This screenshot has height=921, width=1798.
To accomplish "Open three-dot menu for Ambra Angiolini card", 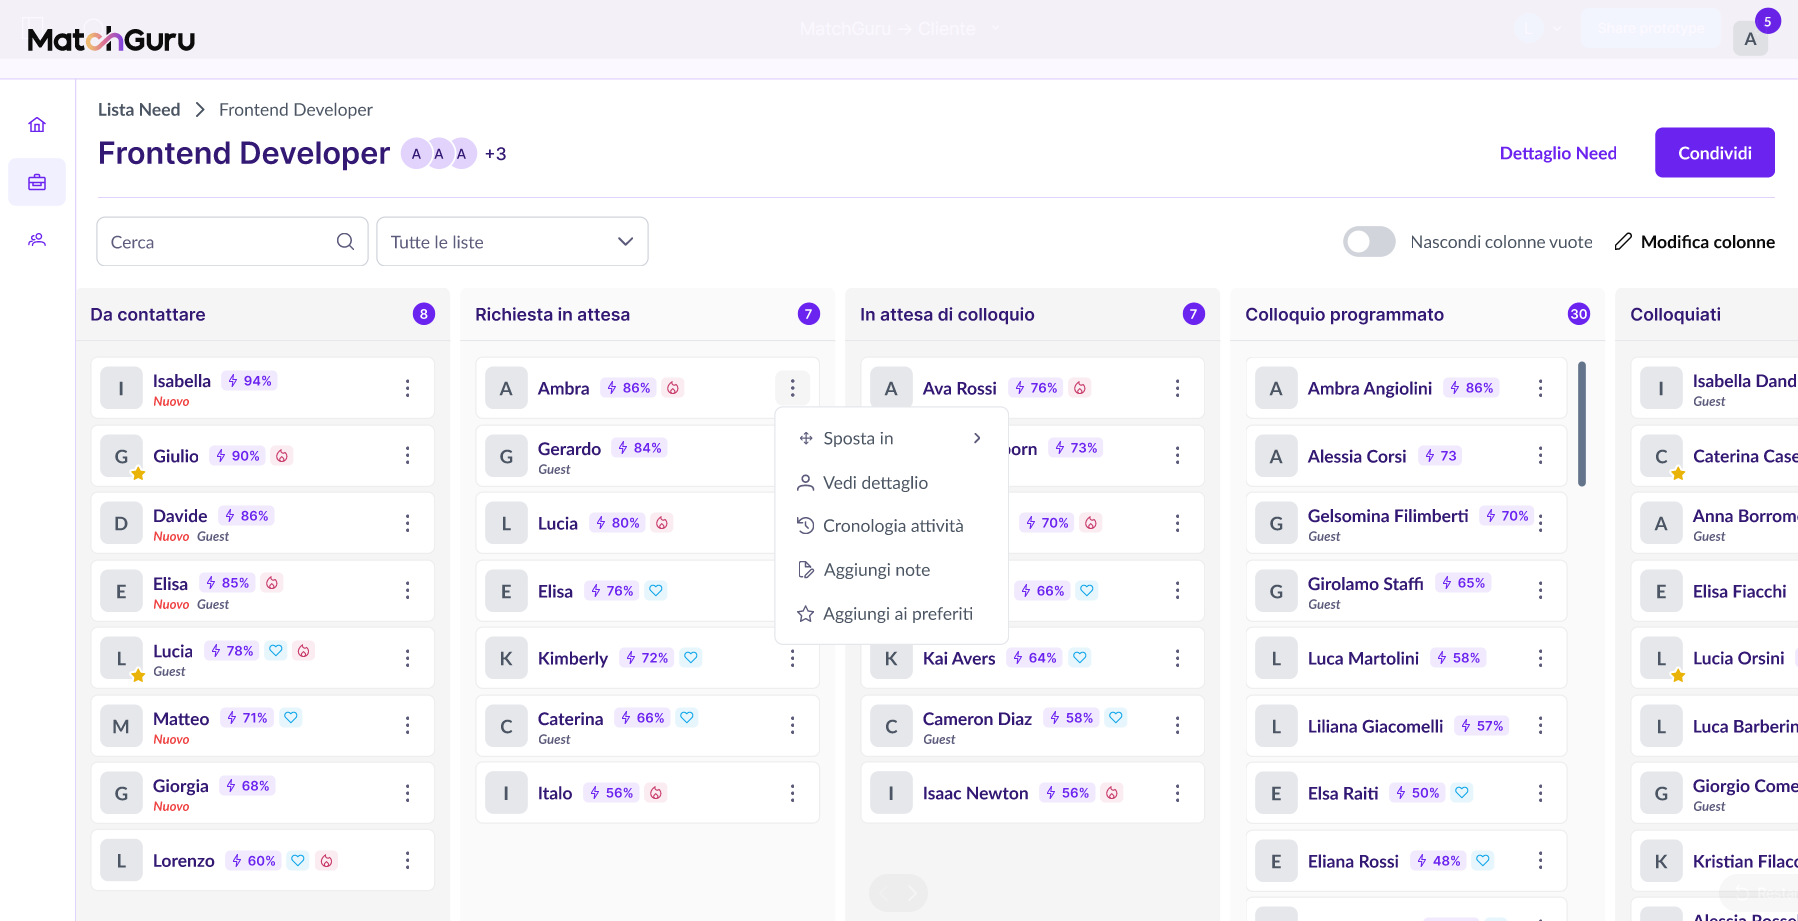I will click(x=1540, y=388).
